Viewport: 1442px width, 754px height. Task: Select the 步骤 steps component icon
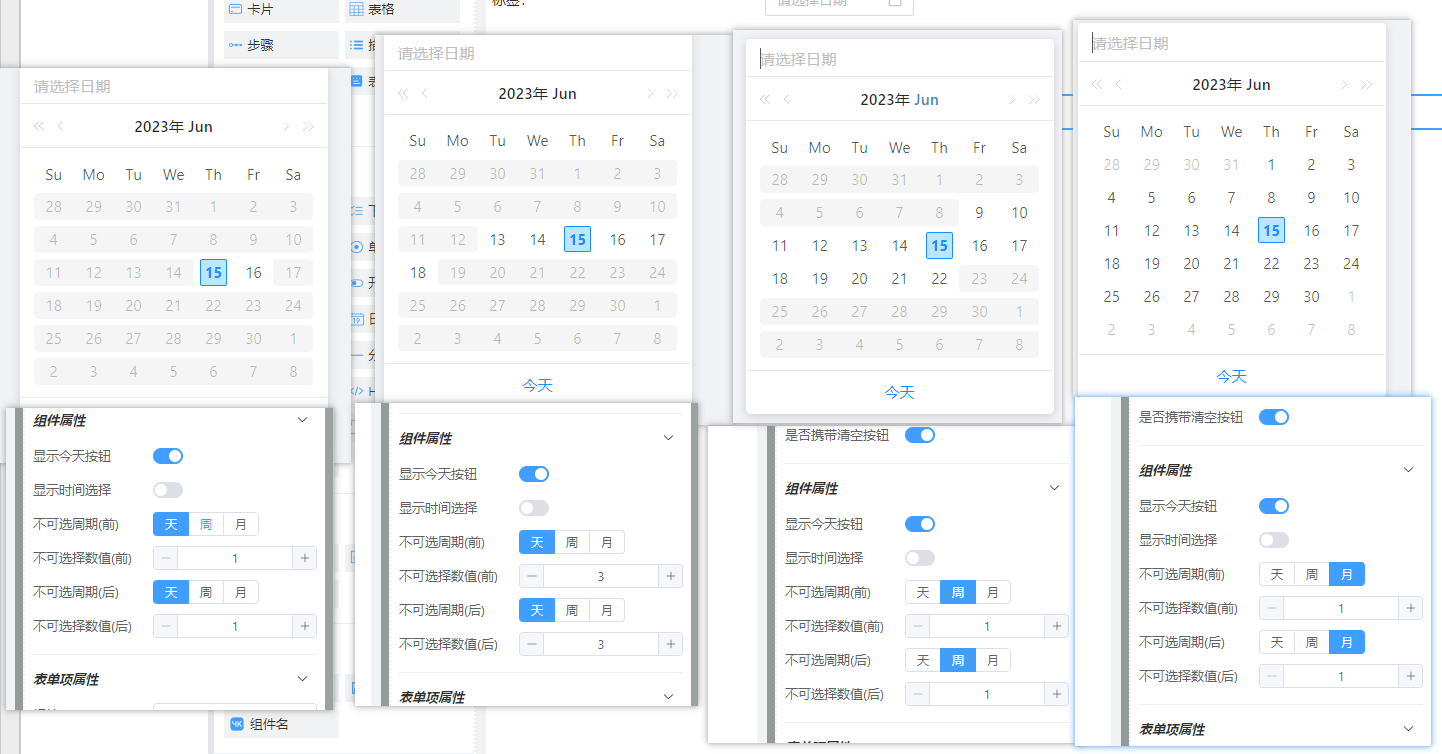click(x=235, y=45)
